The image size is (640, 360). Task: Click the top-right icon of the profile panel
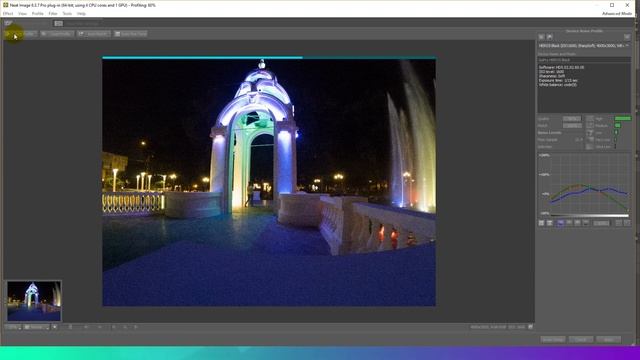[627, 37]
